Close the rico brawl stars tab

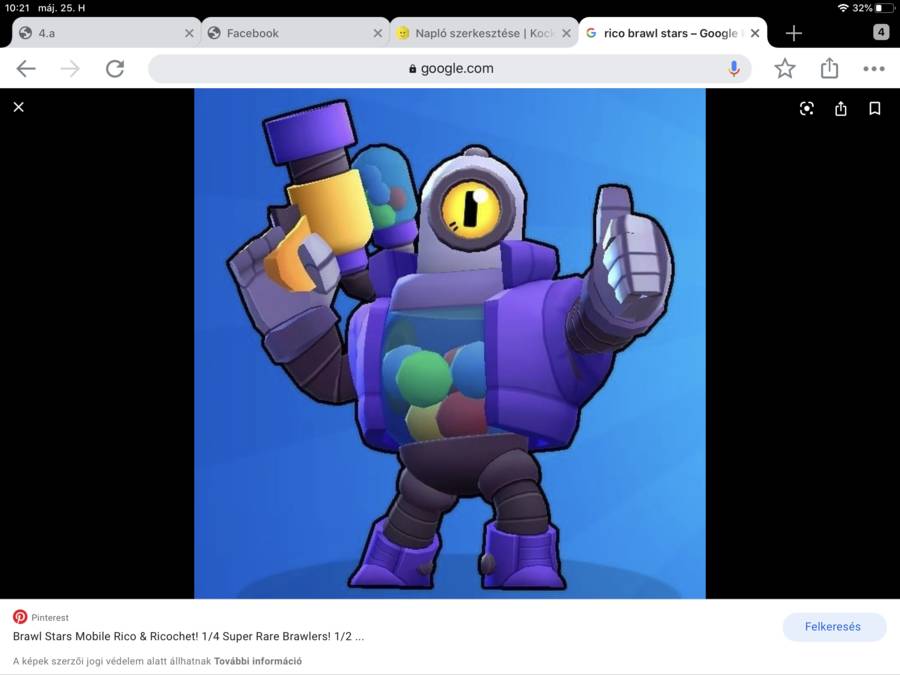755,33
